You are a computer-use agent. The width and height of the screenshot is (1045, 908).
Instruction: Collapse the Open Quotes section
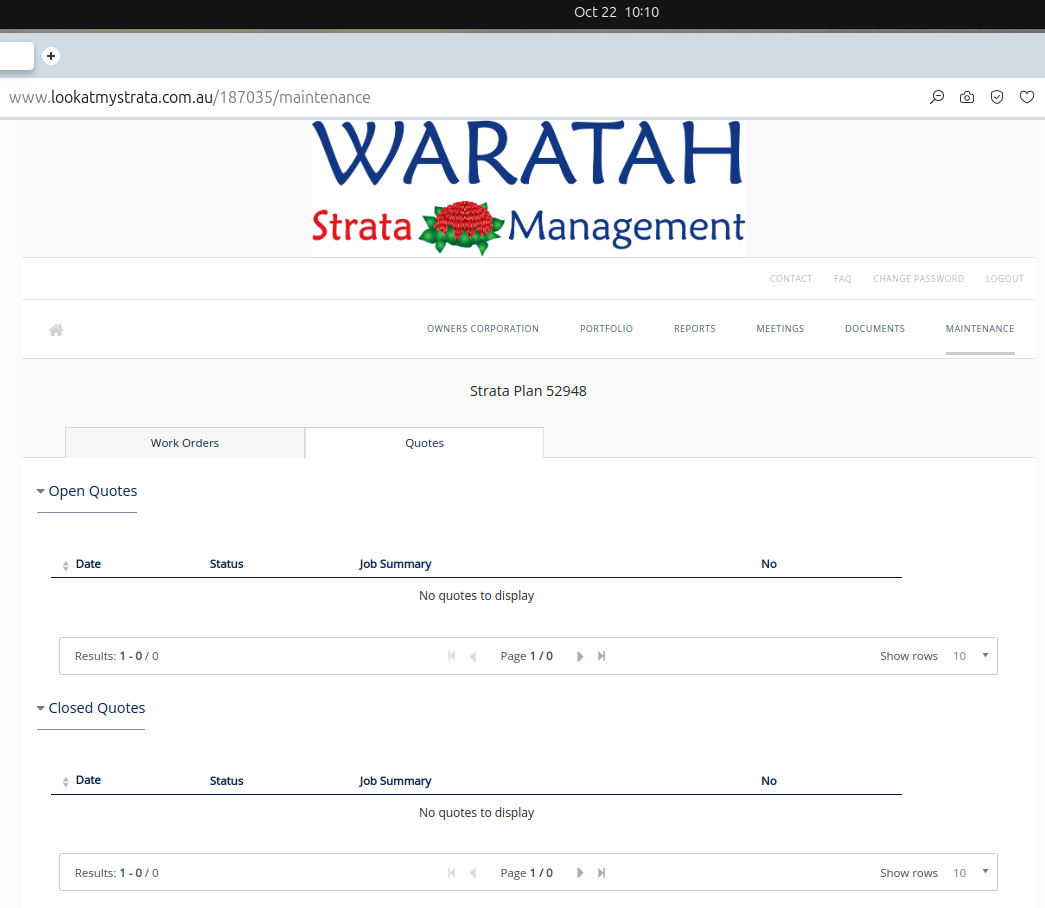point(41,492)
